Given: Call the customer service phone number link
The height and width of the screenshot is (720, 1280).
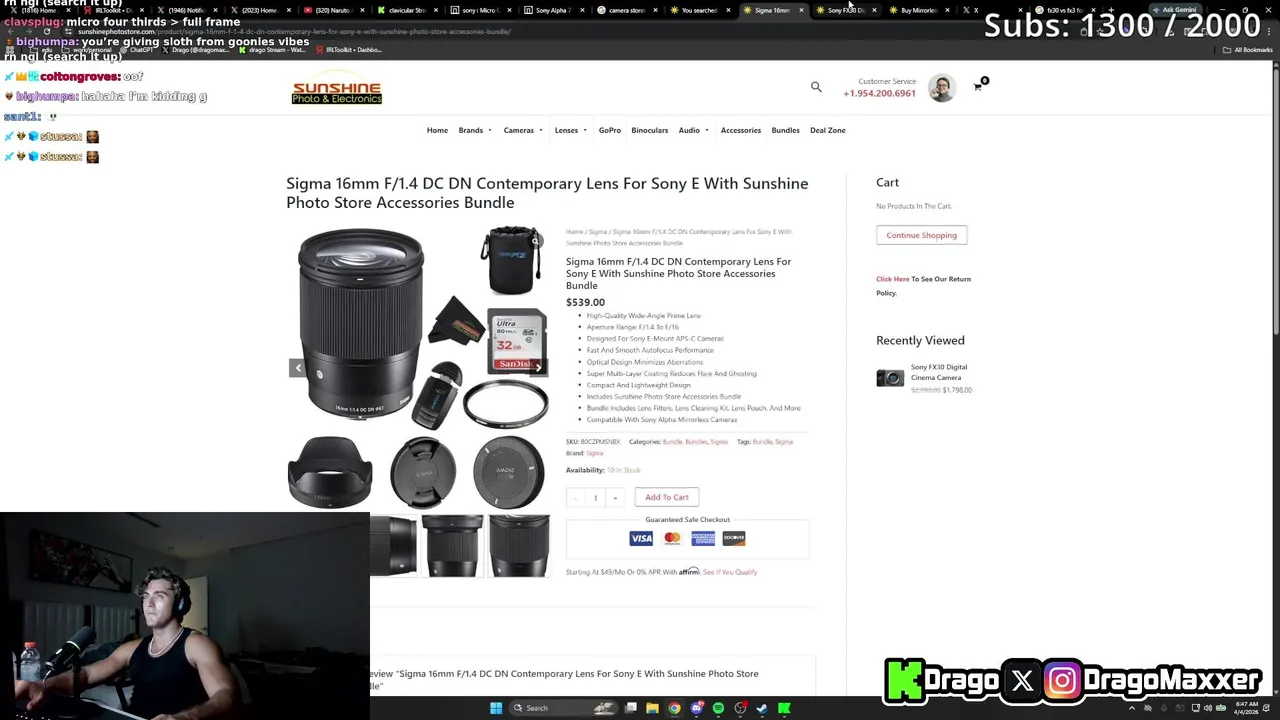Looking at the screenshot, I should pyautogui.click(x=879, y=93).
